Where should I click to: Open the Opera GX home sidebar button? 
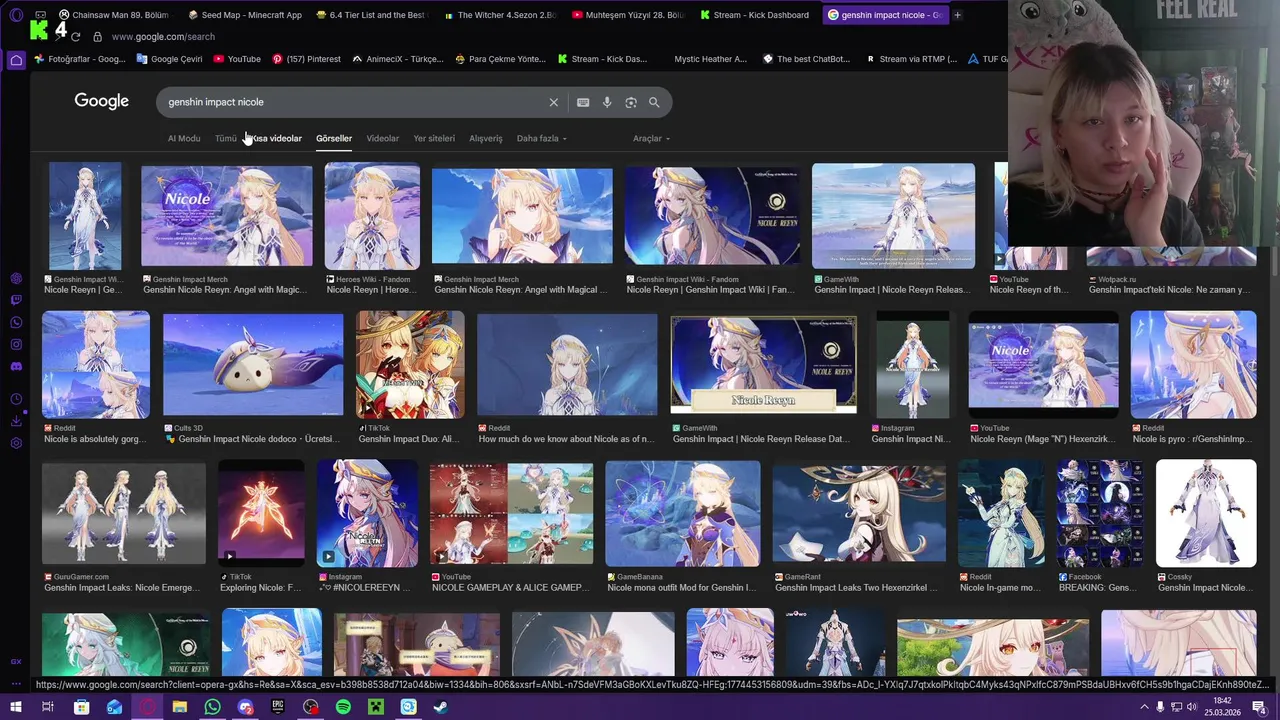(16, 60)
